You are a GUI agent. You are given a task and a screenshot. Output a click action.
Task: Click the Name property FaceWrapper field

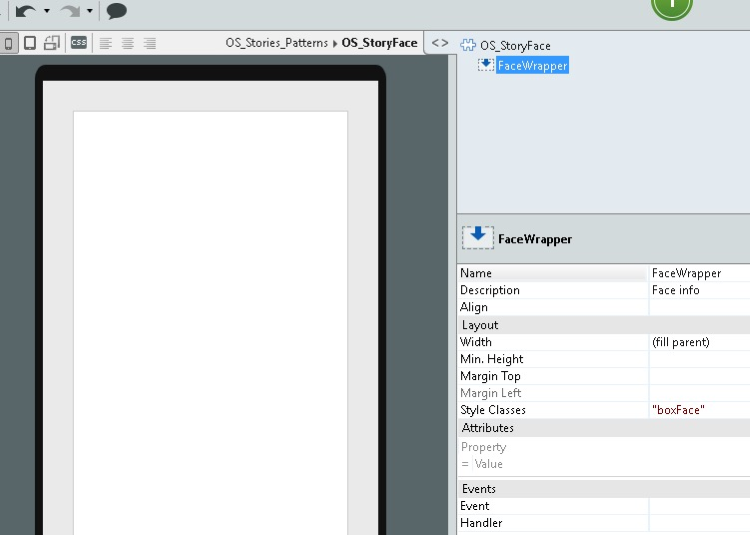coord(698,273)
